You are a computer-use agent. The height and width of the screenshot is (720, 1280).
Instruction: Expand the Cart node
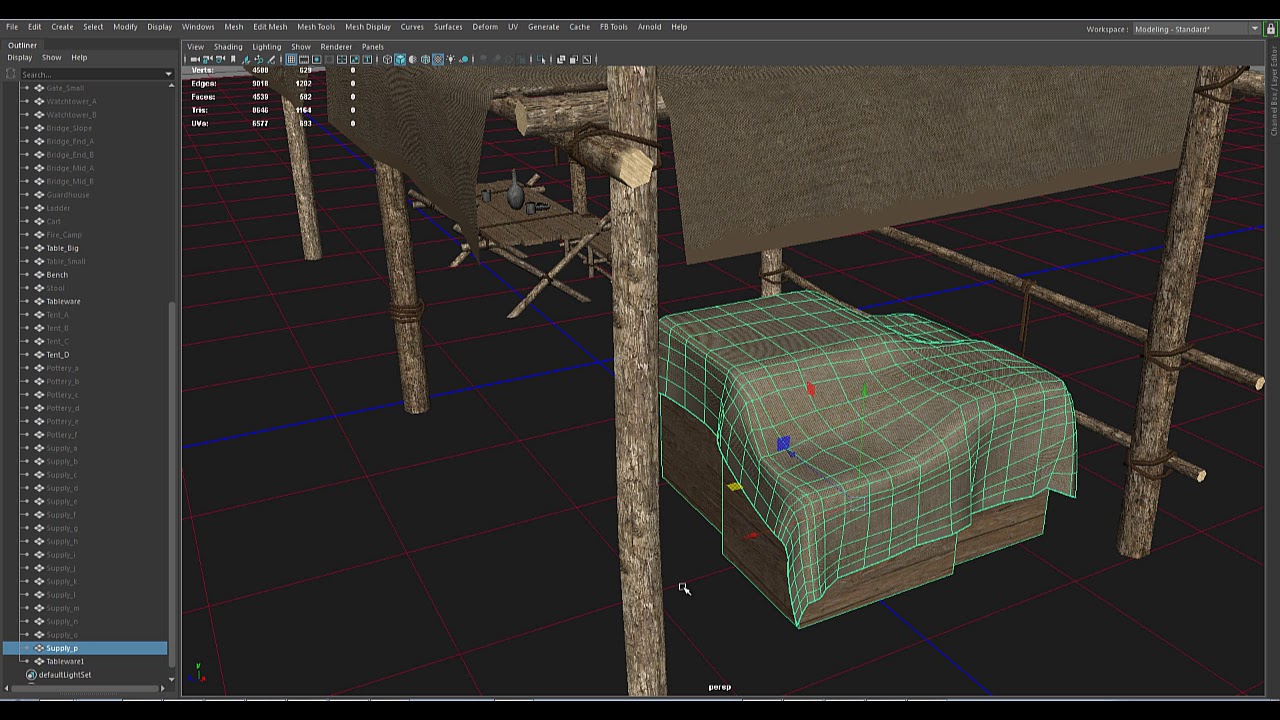[26, 221]
